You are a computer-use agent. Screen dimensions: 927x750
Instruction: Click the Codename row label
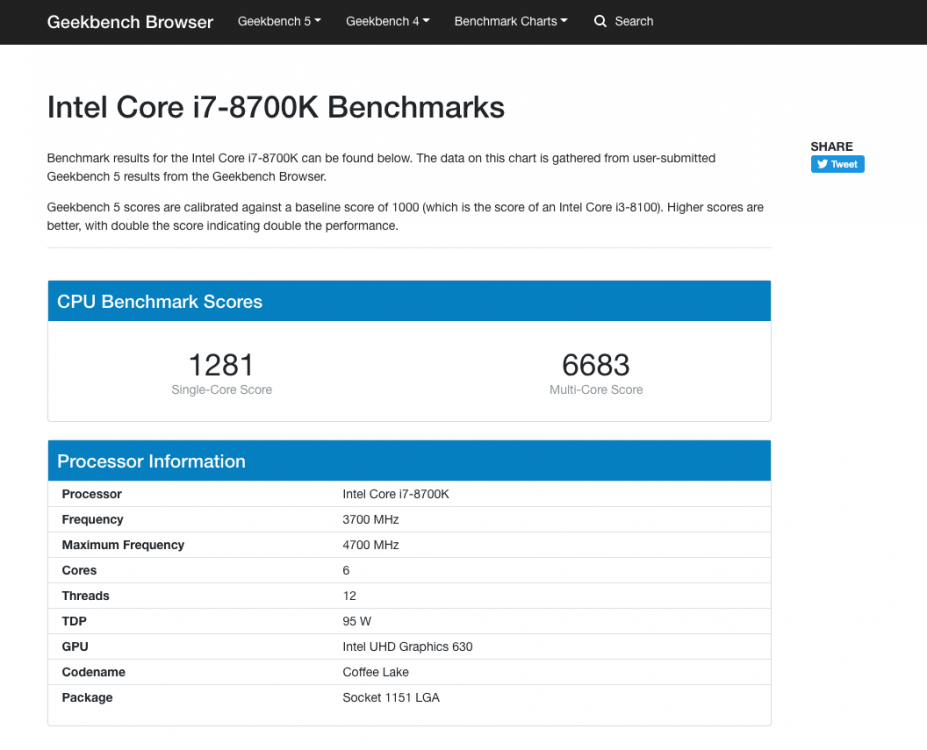pyautogui.click(x=93, y=672)
